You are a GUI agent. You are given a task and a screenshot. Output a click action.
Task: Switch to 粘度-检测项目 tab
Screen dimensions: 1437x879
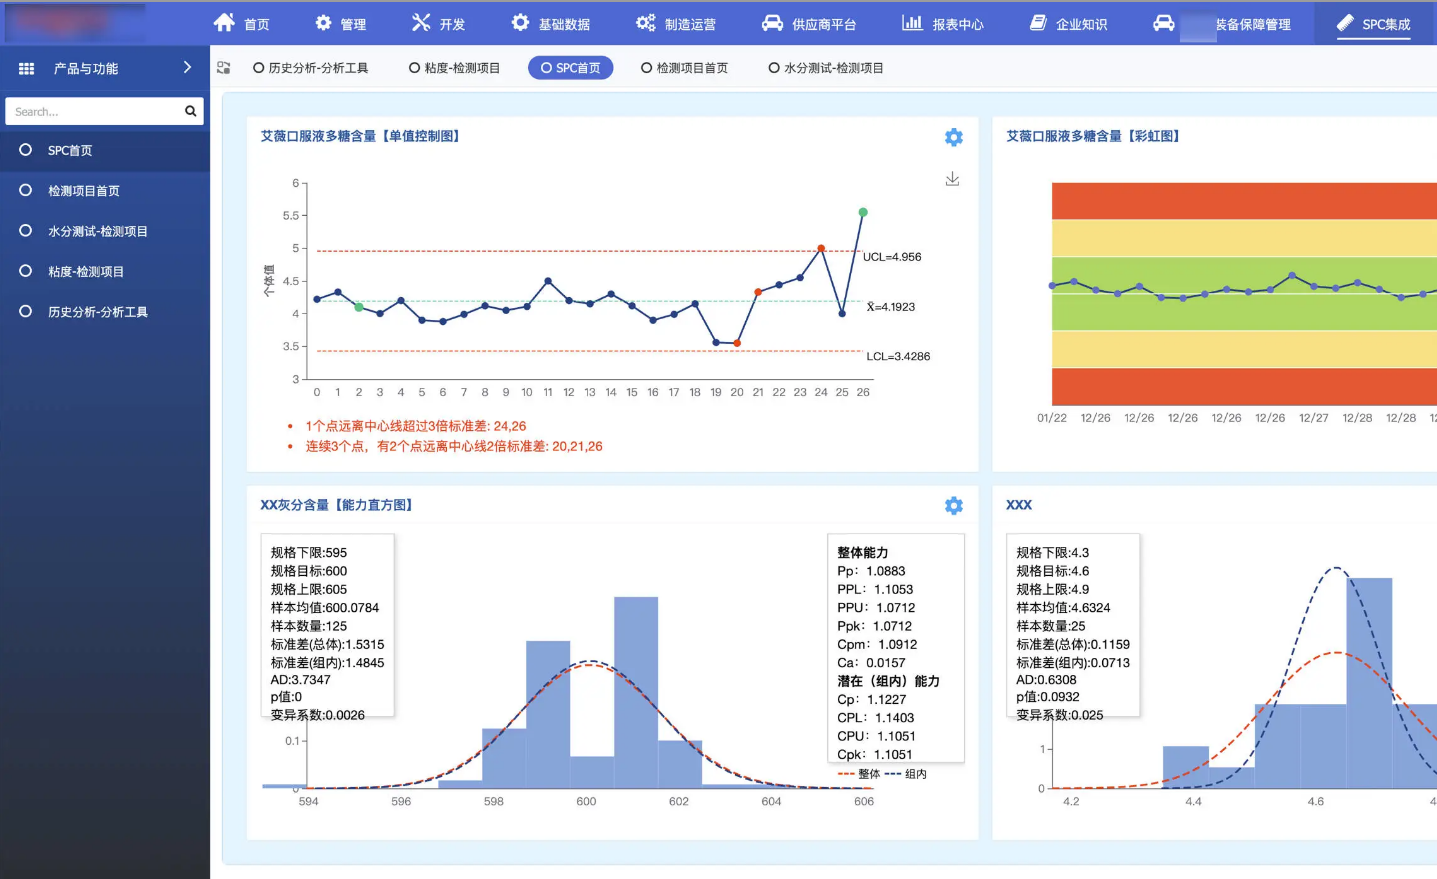click(x=455, y=68)
